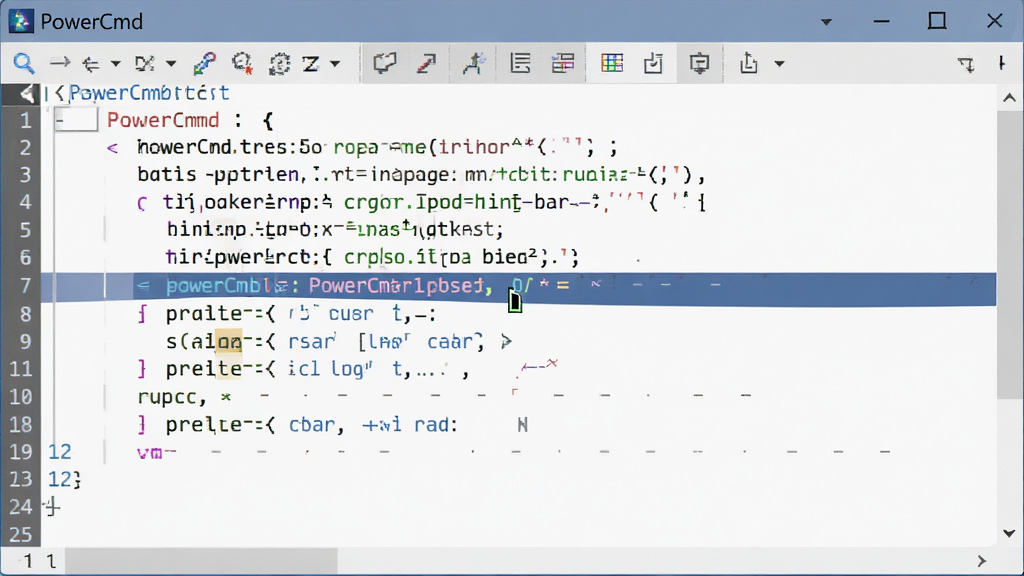Open the dropdown beside the back arrow

point(116,64)
